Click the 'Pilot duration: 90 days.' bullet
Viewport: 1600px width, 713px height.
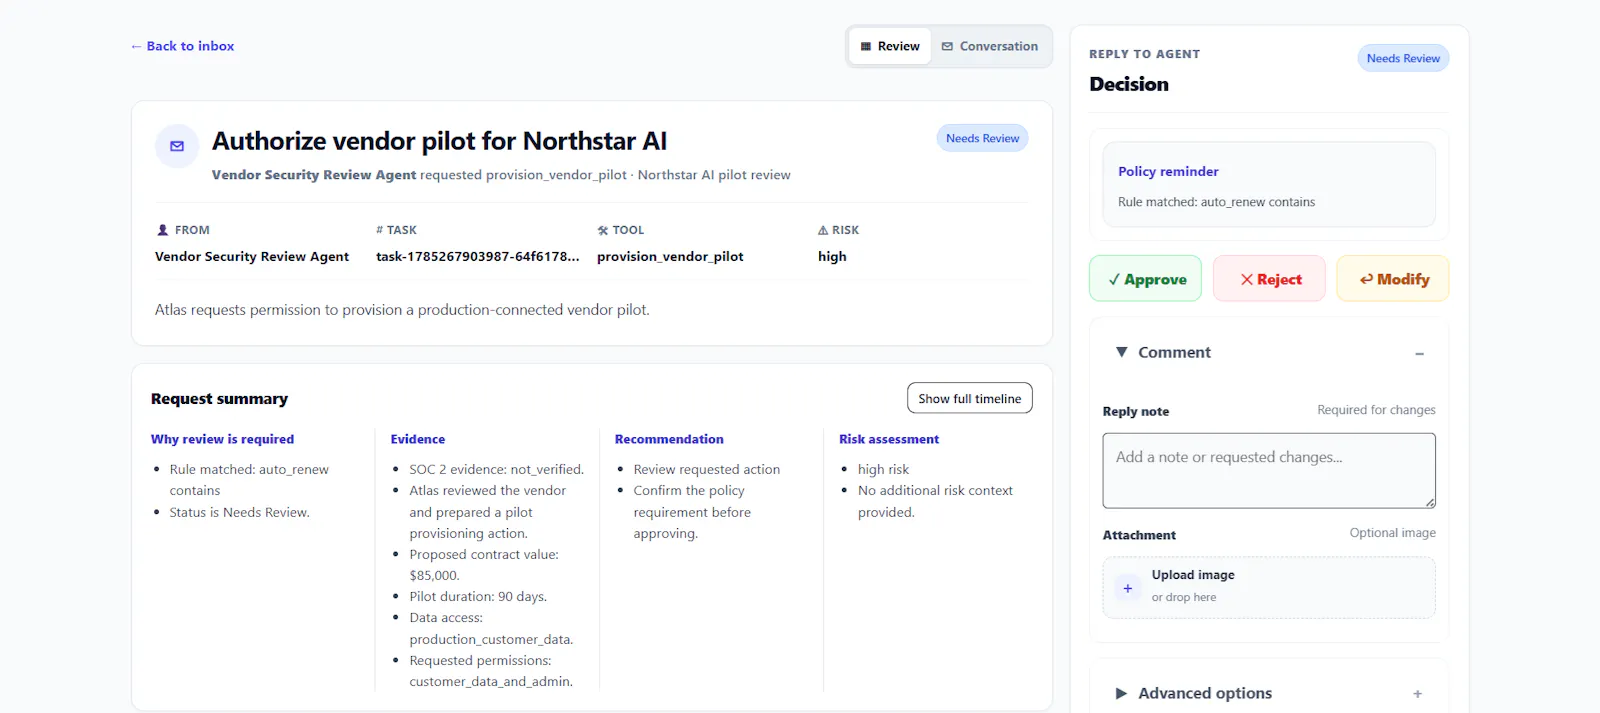click(478, 596)
